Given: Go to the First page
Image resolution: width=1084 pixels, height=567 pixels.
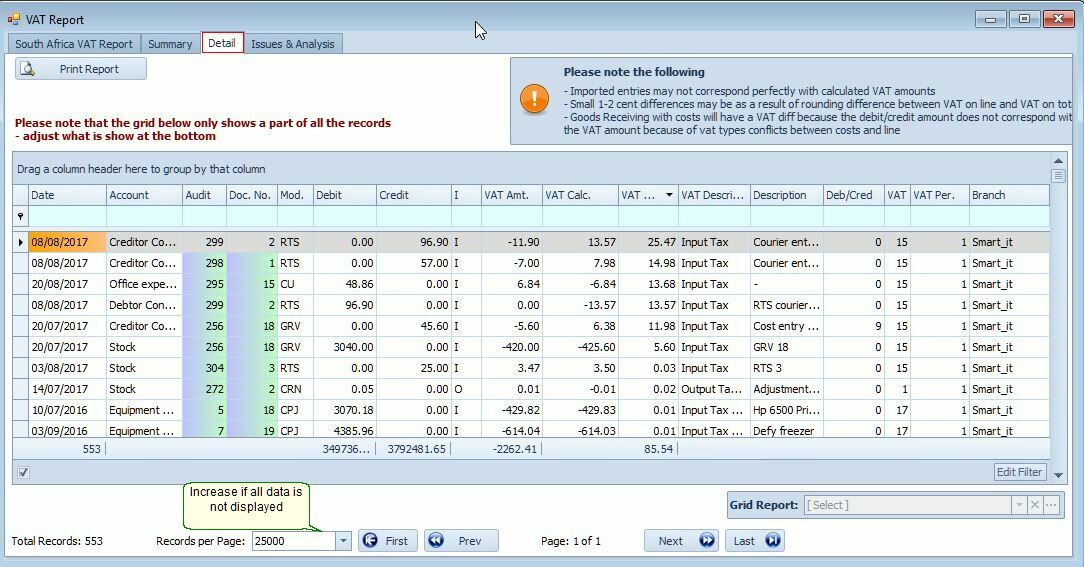Looking at the screenshot, I should coord(387,541).
